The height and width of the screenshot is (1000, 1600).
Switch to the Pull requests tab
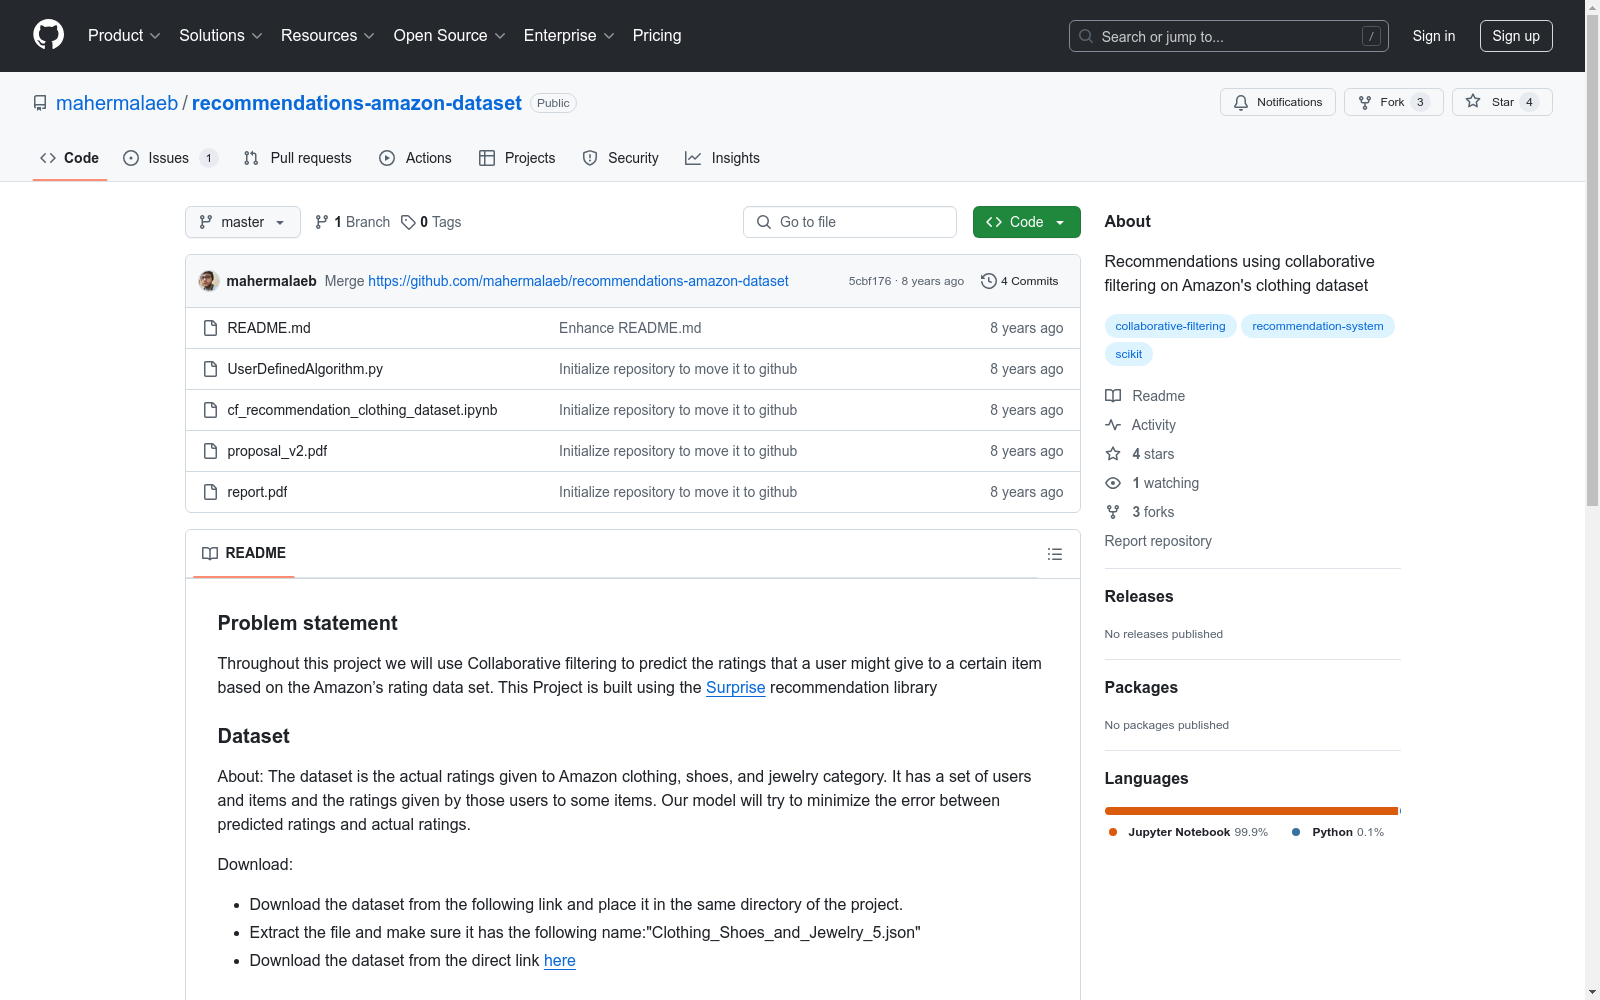[298, 158]
